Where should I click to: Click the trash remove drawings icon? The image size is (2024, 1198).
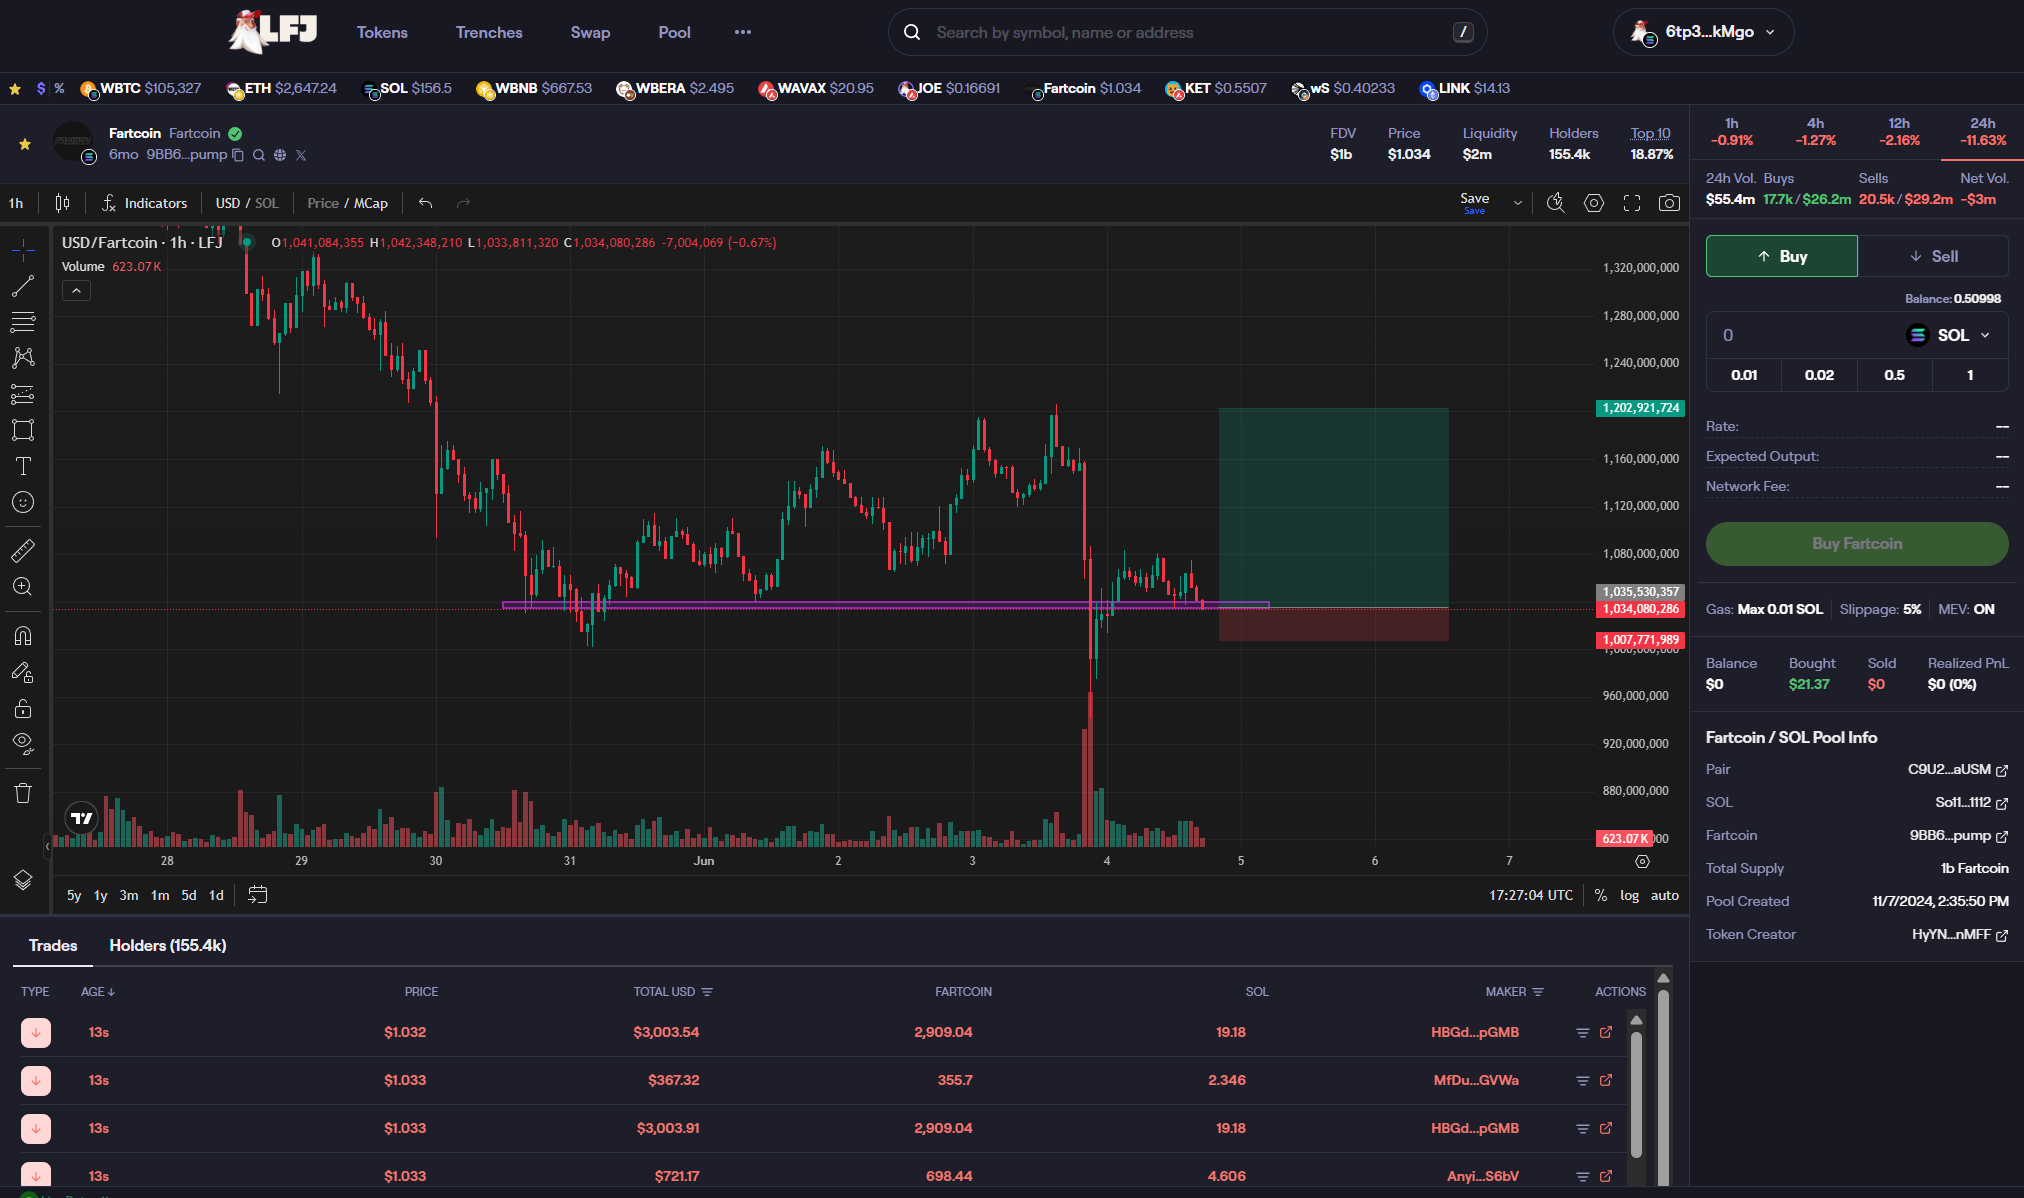pyautogui.click(x=22, y=793)
